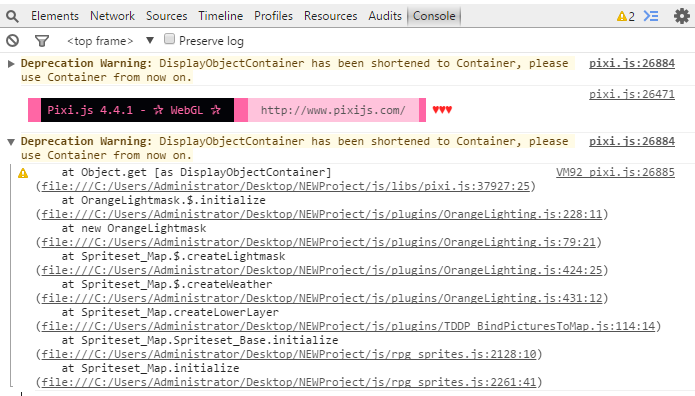The image size is (695, 396).
Task: Follow the libs/pixi.js:37927:25 file link
Action: 285,186
